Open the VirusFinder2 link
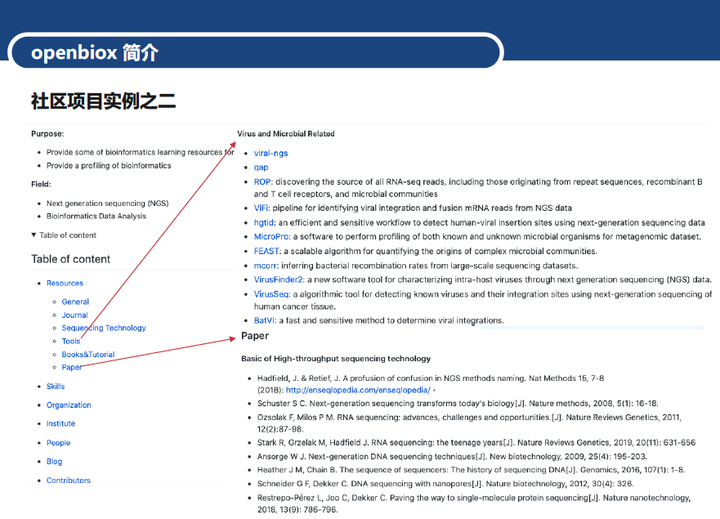Viewport: 720px width, 519px height. tap(278, 280)
